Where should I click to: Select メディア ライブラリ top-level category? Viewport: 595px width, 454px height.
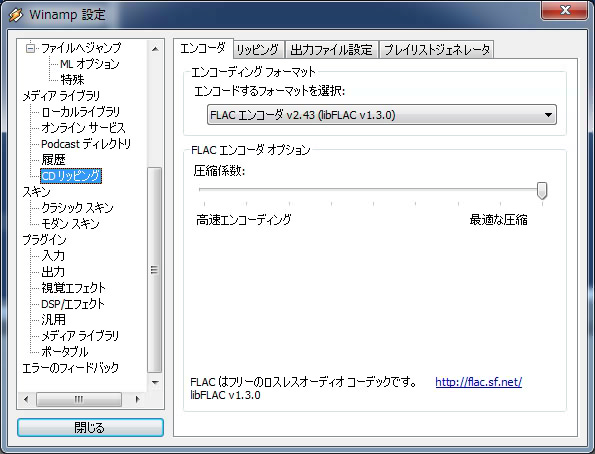pos(61,96)
